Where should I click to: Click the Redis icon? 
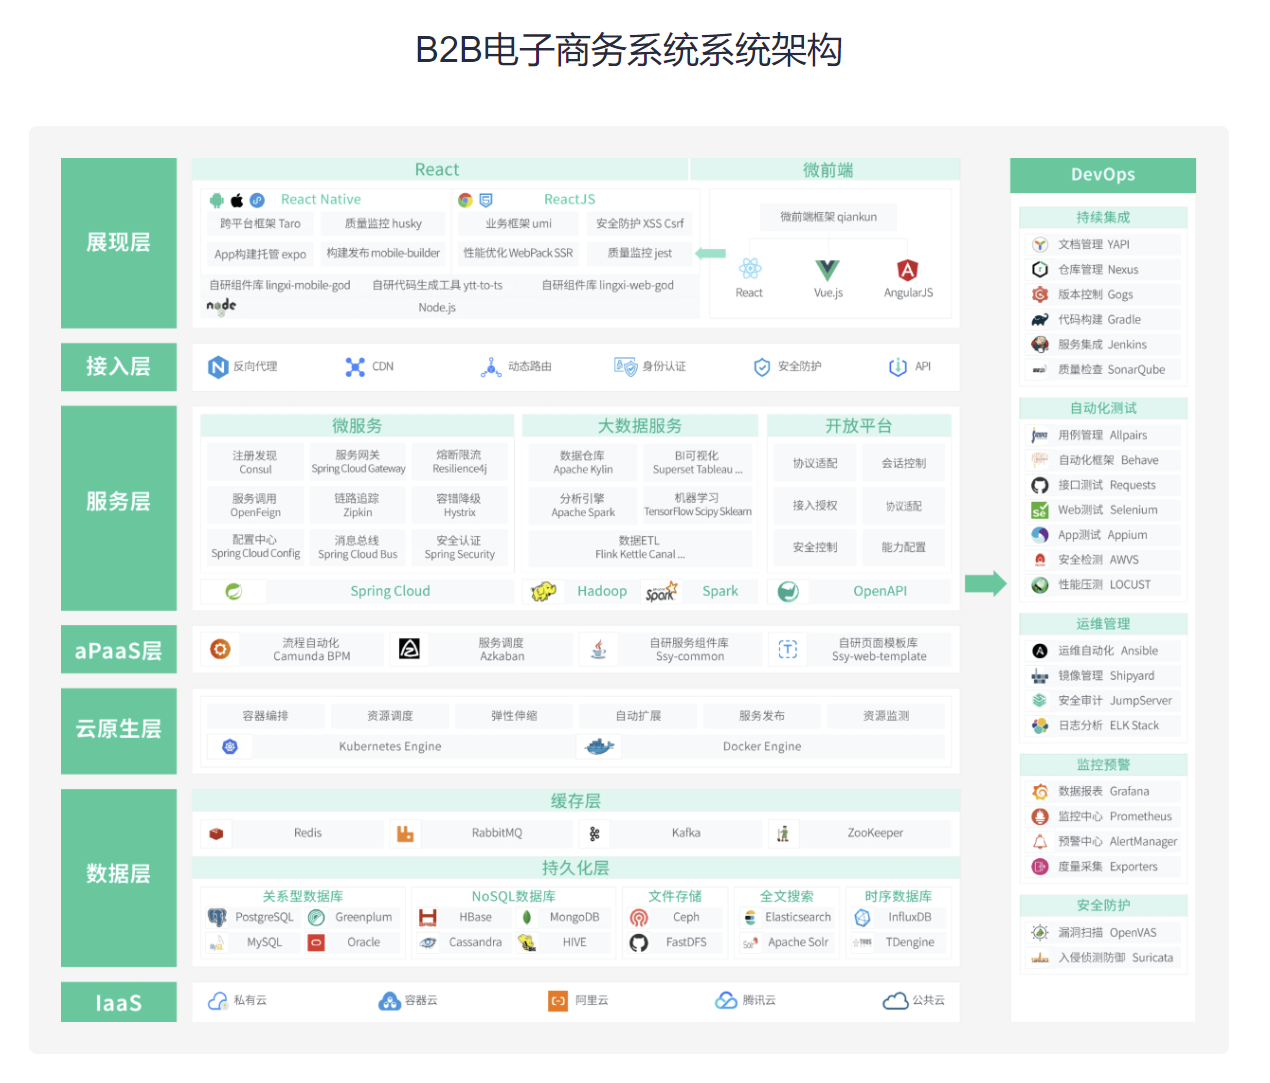(216, 833)
